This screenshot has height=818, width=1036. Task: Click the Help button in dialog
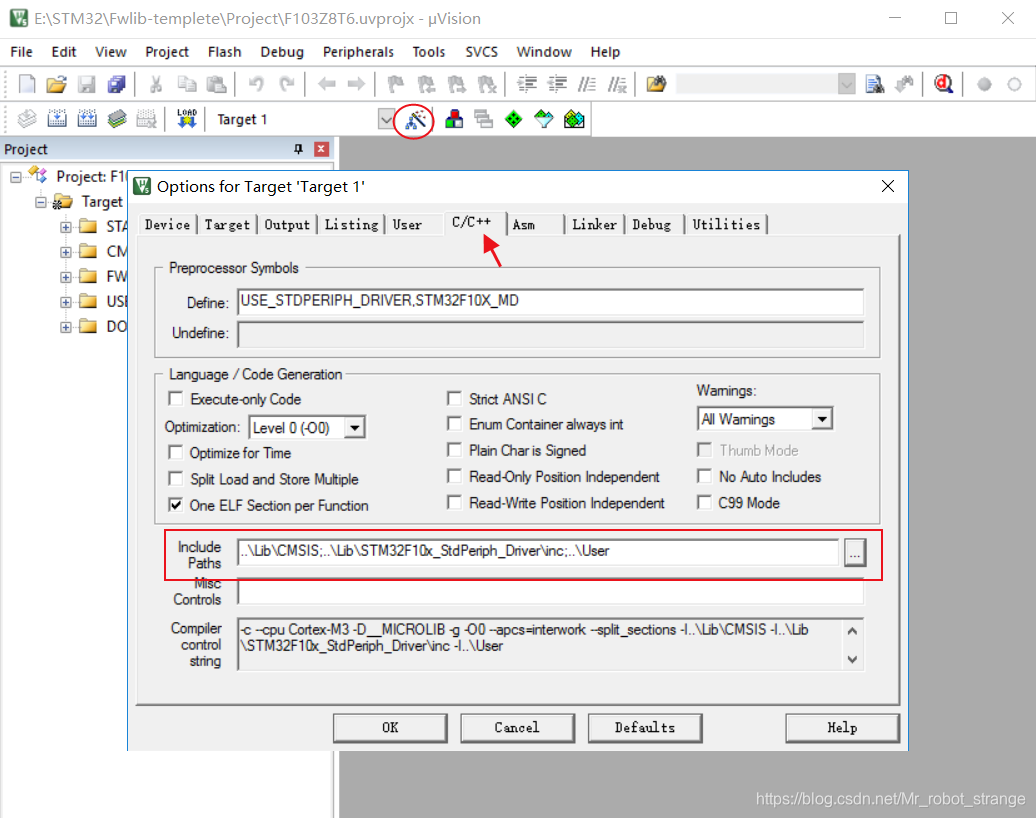tap(842, 727)
